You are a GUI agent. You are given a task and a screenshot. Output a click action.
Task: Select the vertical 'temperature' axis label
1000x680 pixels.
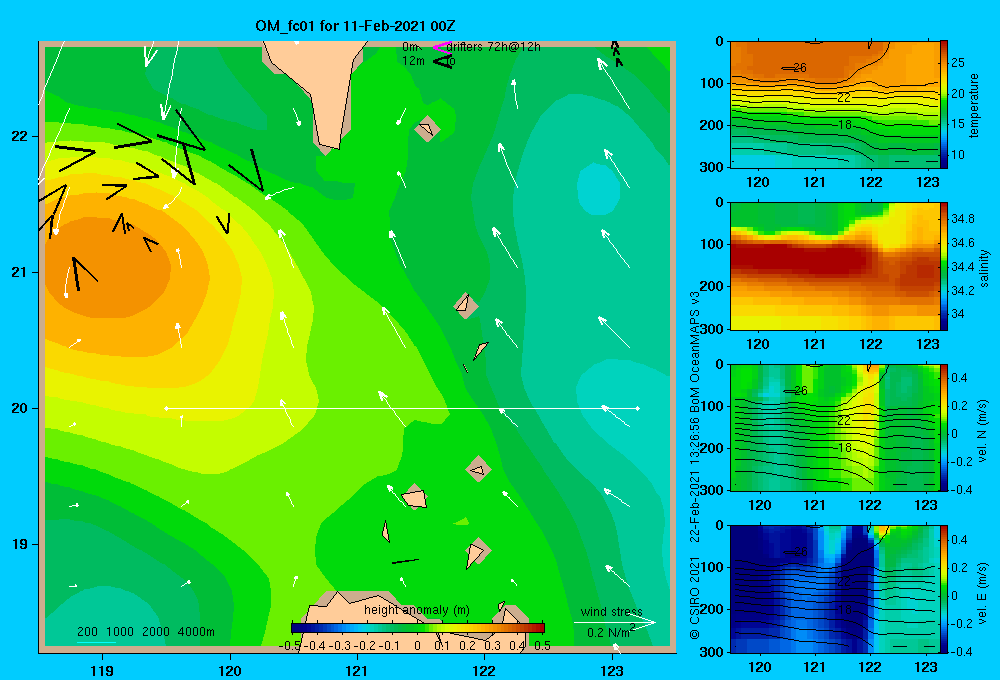974,105
